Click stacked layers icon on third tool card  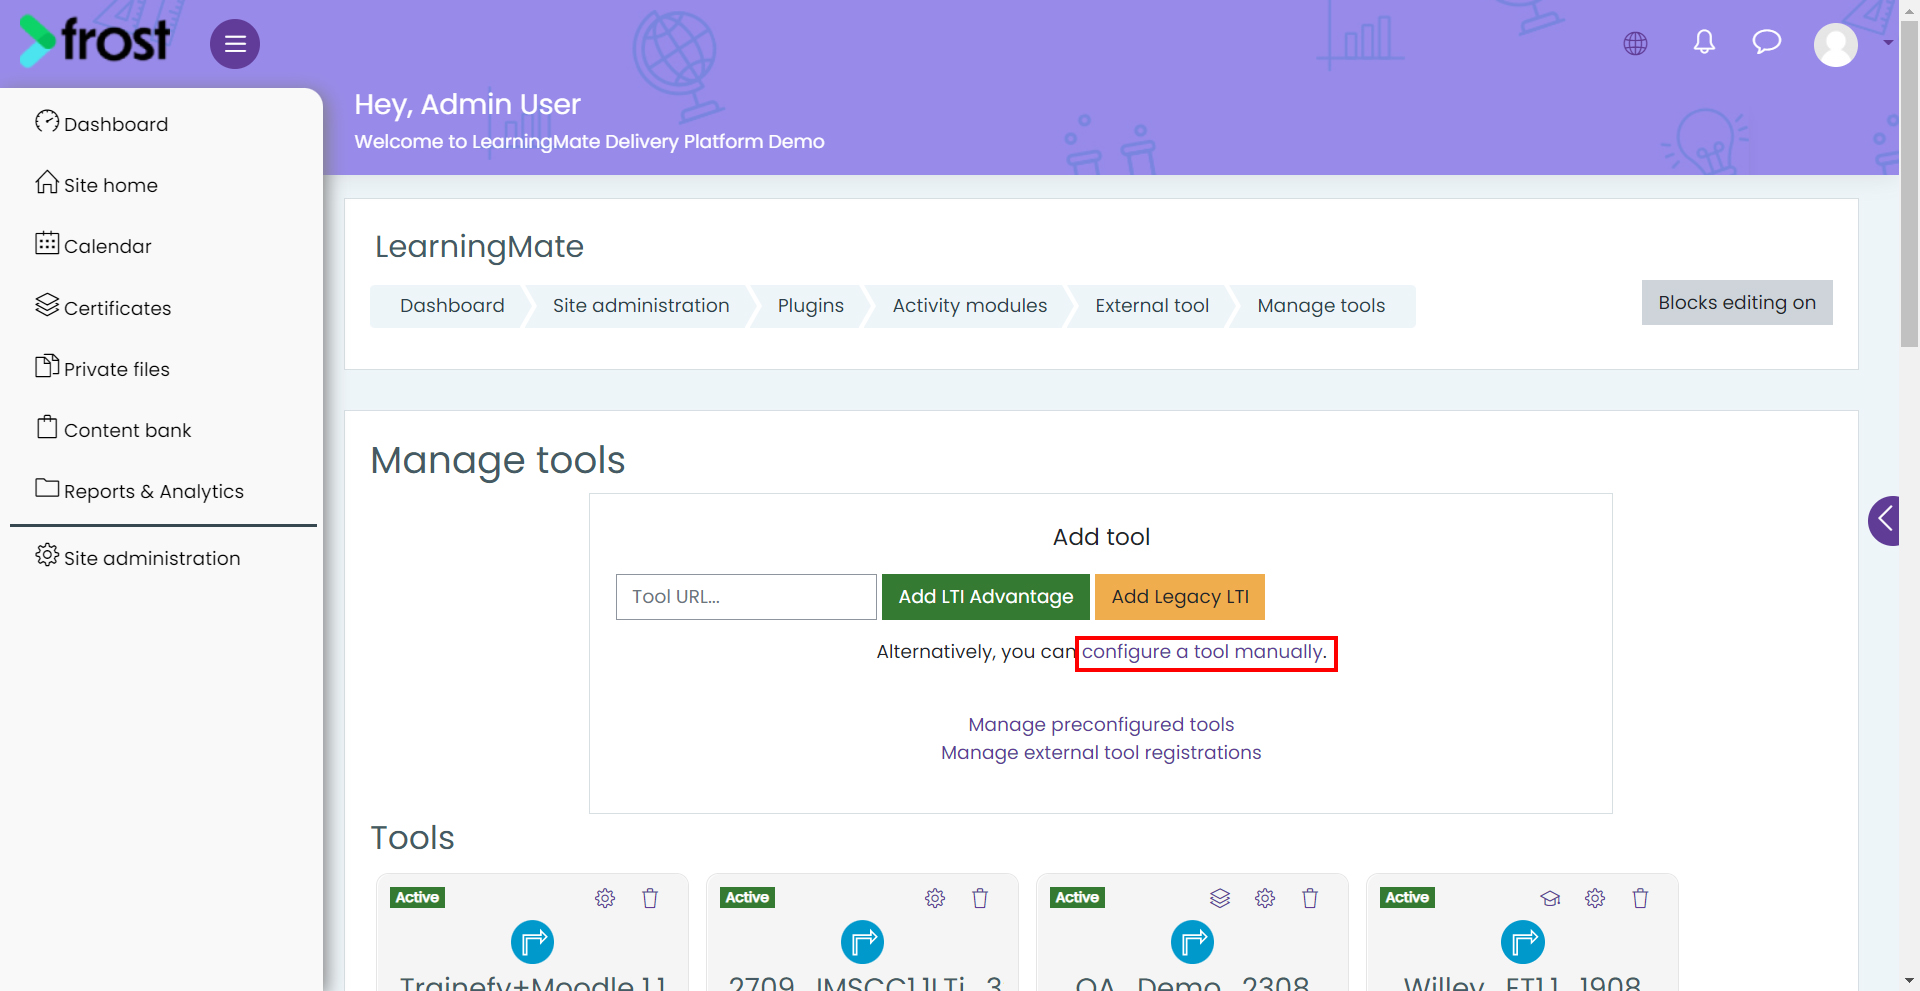[x=1220, y=898]
